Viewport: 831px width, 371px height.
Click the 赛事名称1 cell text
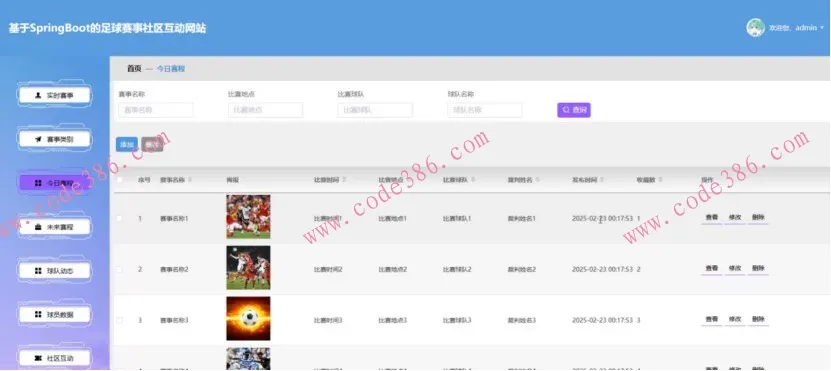tap(174, 218)
